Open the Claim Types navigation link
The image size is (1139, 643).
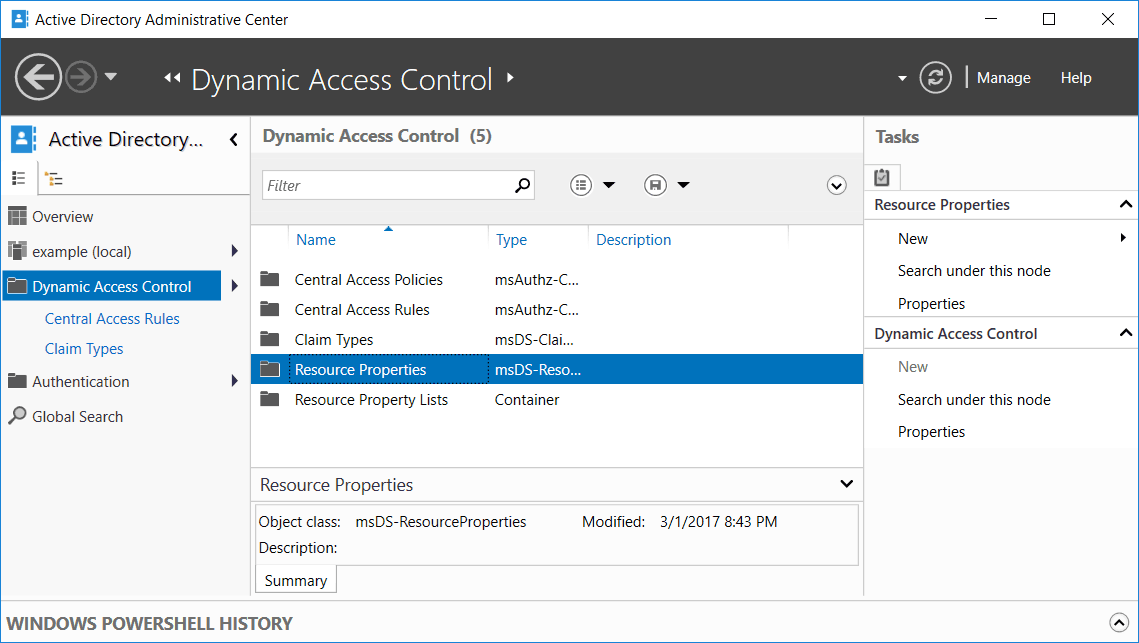[84, 349]
